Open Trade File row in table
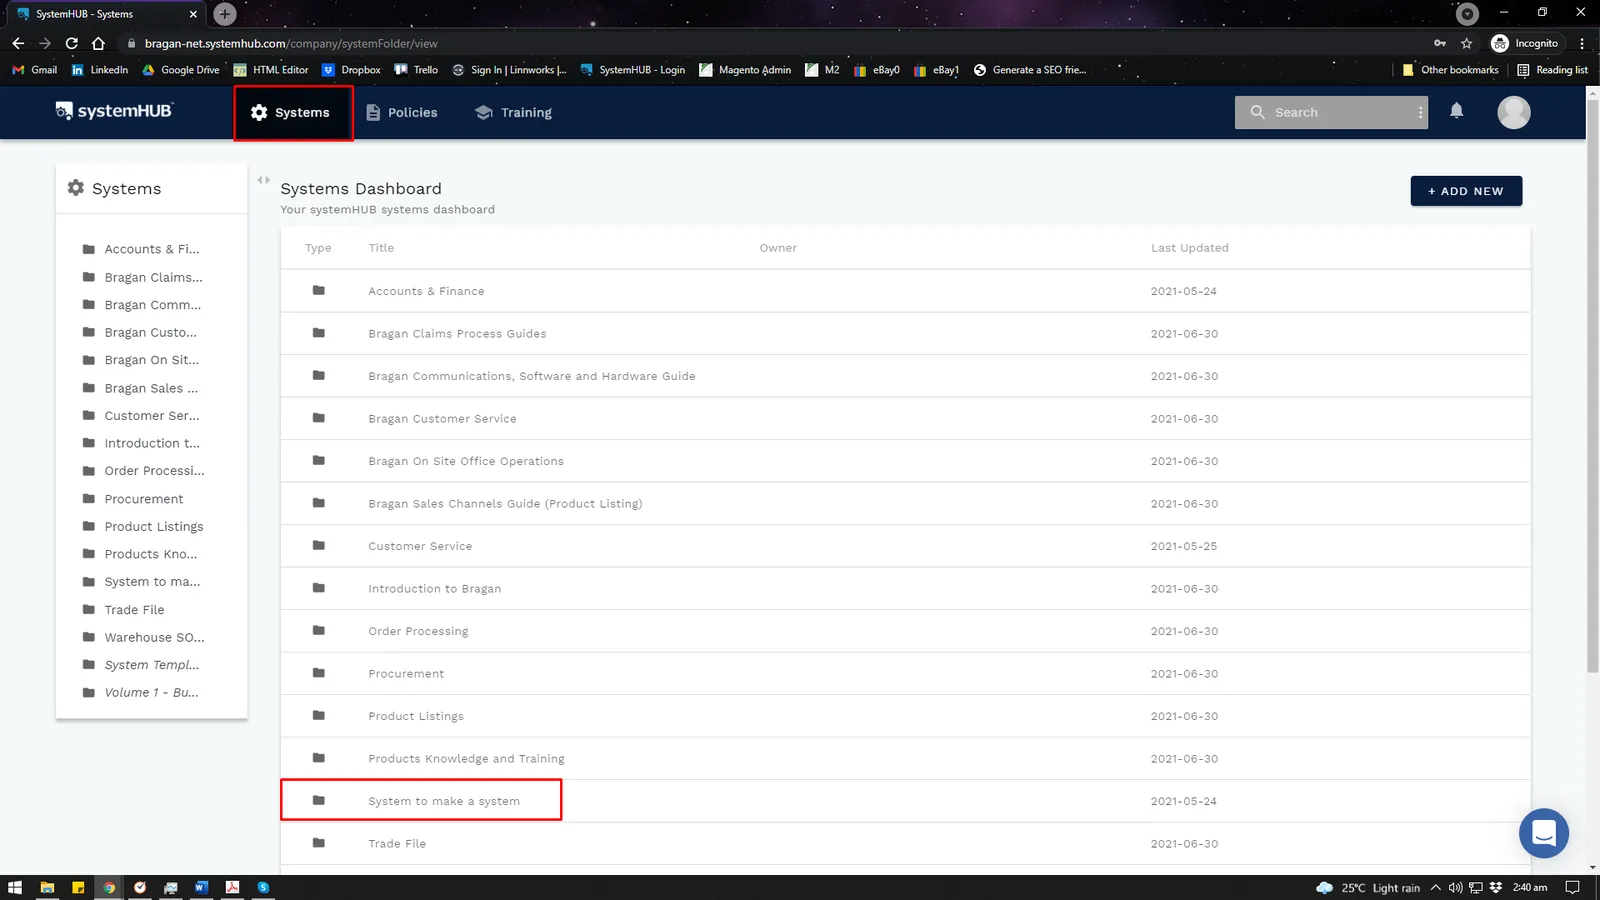The height and width of the screenshot is (900, 1600). (905, 843)
